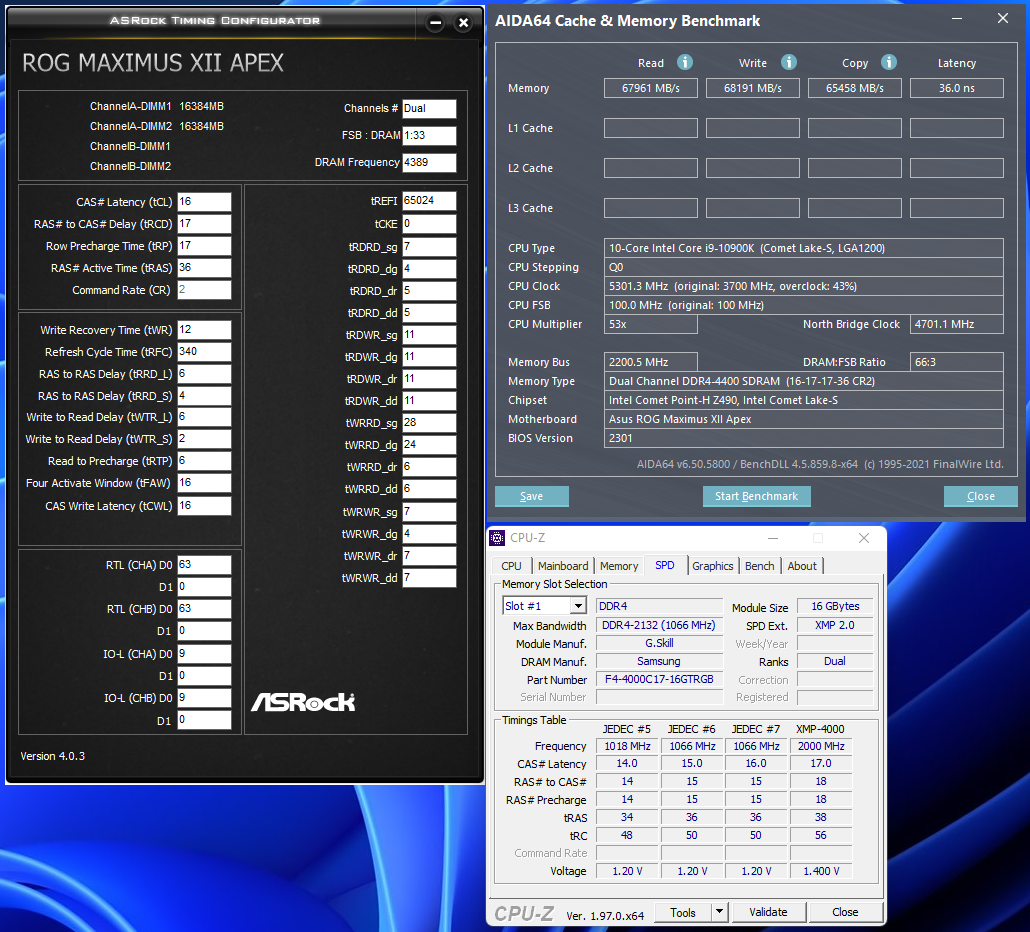Click the CAS# Latency (tCL) value field
This screenshot has width=1030, height=932.
(204, 202)
